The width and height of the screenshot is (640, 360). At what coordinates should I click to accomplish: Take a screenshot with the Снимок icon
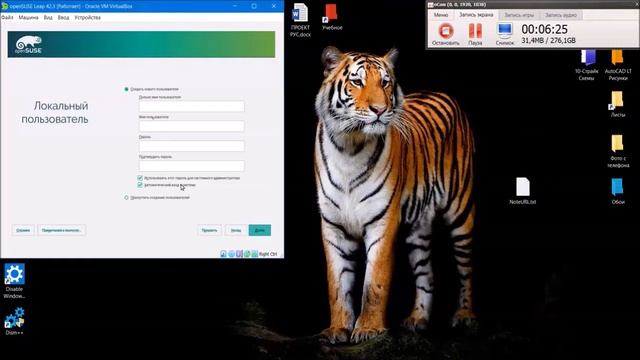click(x=504, y=34)
